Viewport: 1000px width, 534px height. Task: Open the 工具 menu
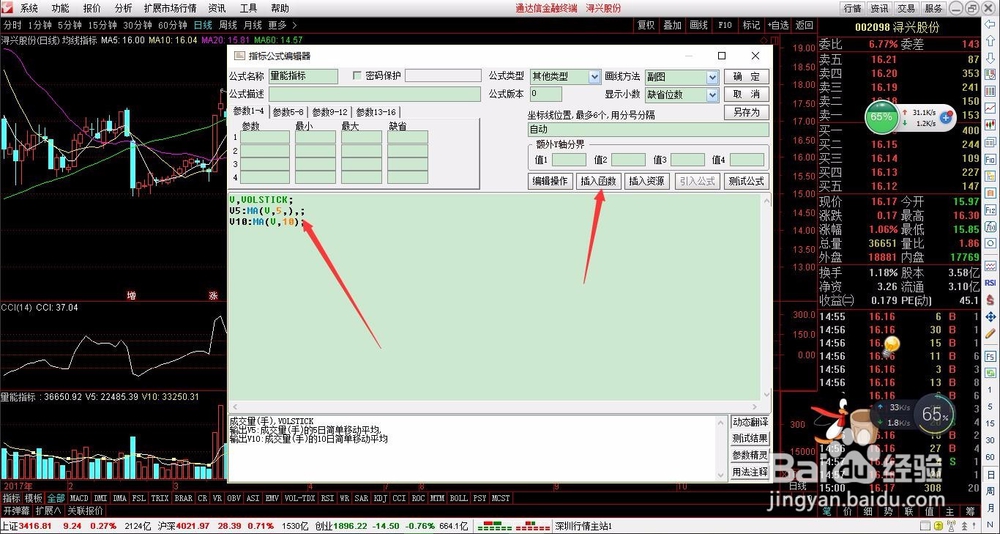pos(248,8)
